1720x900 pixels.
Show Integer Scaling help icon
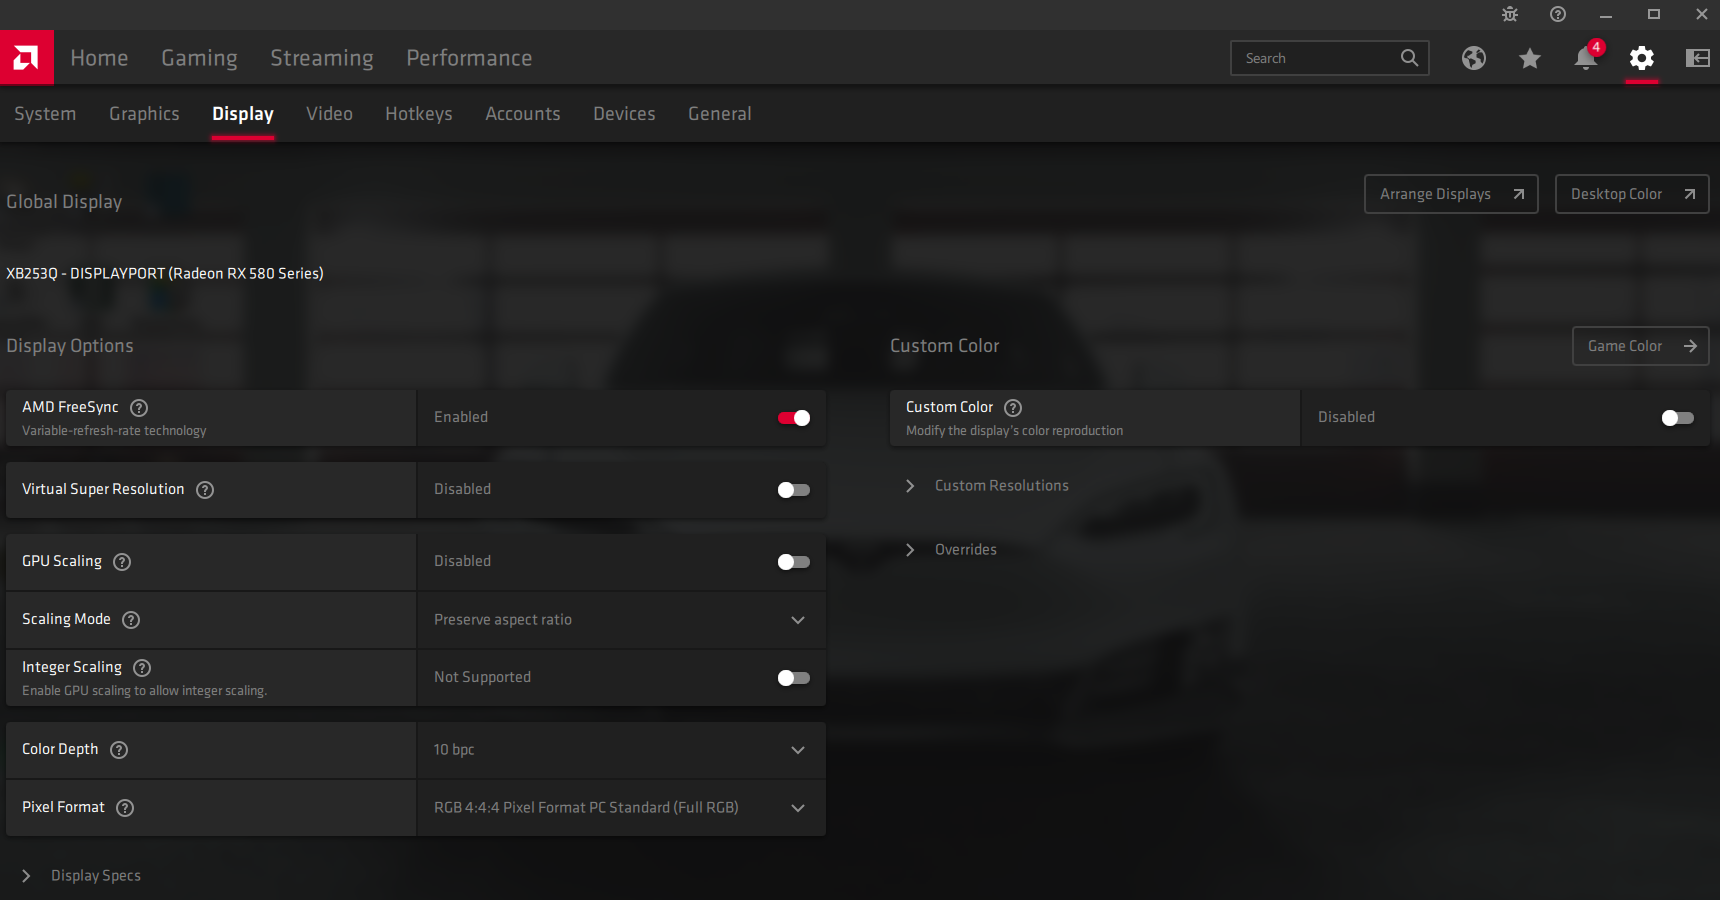pos(142,667)
